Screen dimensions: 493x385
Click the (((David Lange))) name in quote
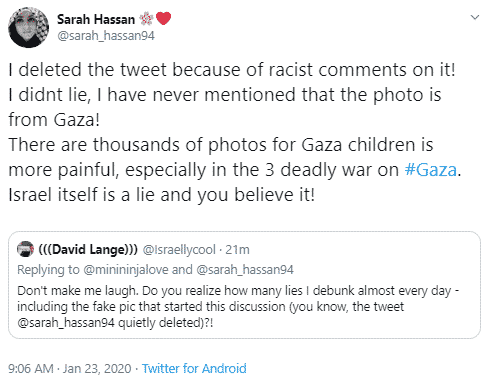tap(88, 249)
